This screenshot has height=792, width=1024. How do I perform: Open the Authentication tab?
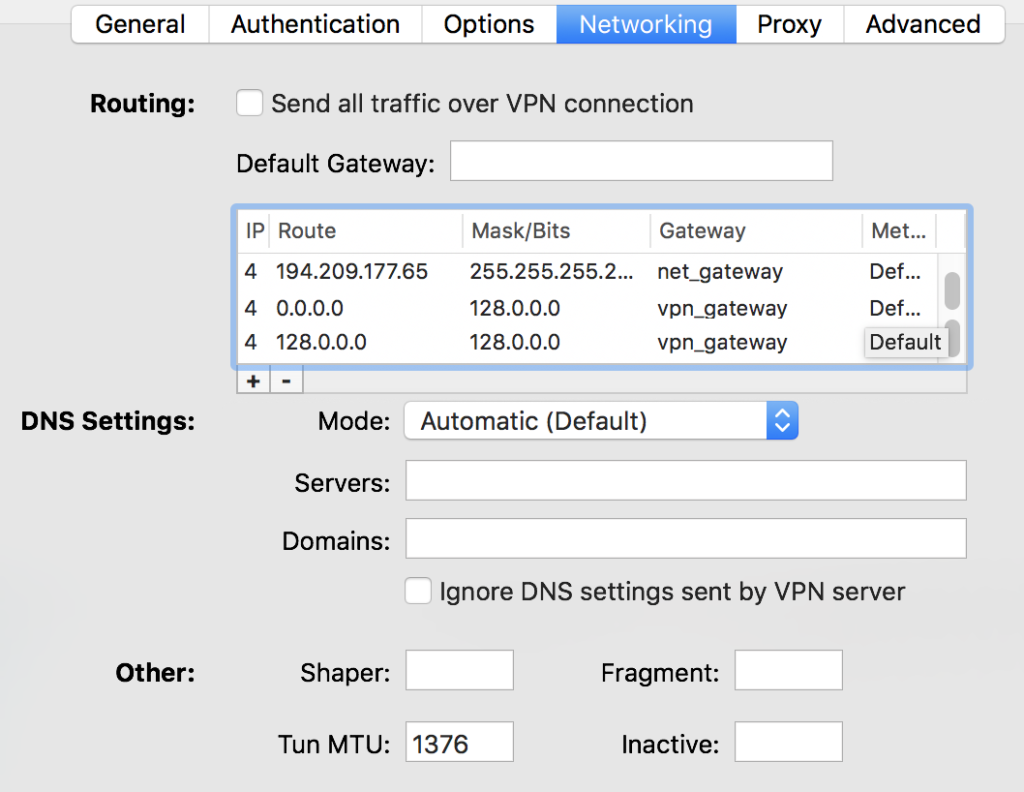tap(315, 24)
